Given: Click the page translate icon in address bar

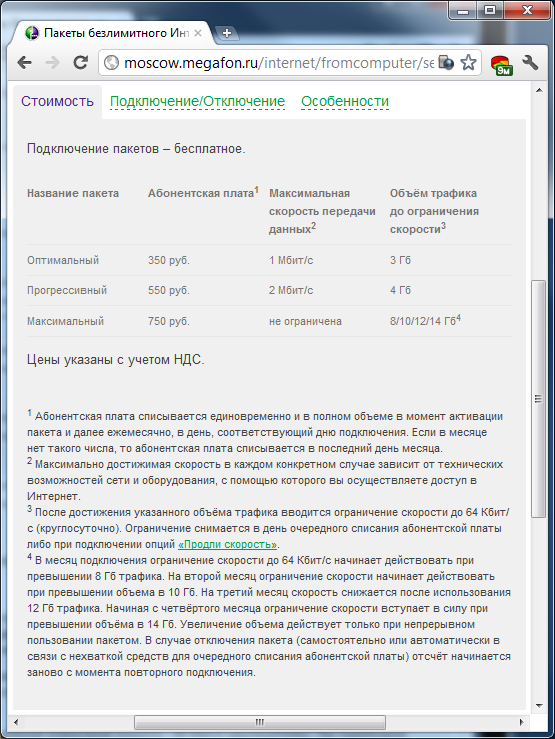Looking at the screenshot, I should coord(446,63).
